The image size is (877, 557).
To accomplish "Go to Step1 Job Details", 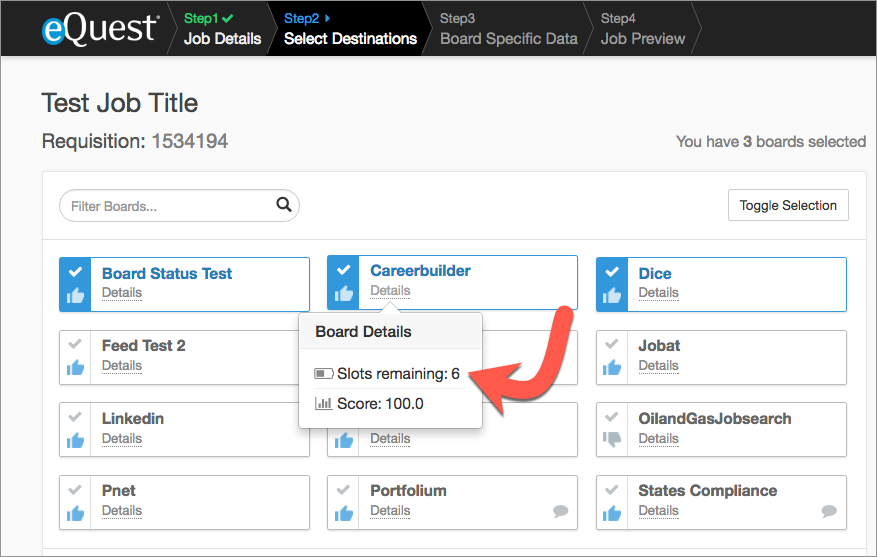I will pyautogui.click(x=222, y=29).
